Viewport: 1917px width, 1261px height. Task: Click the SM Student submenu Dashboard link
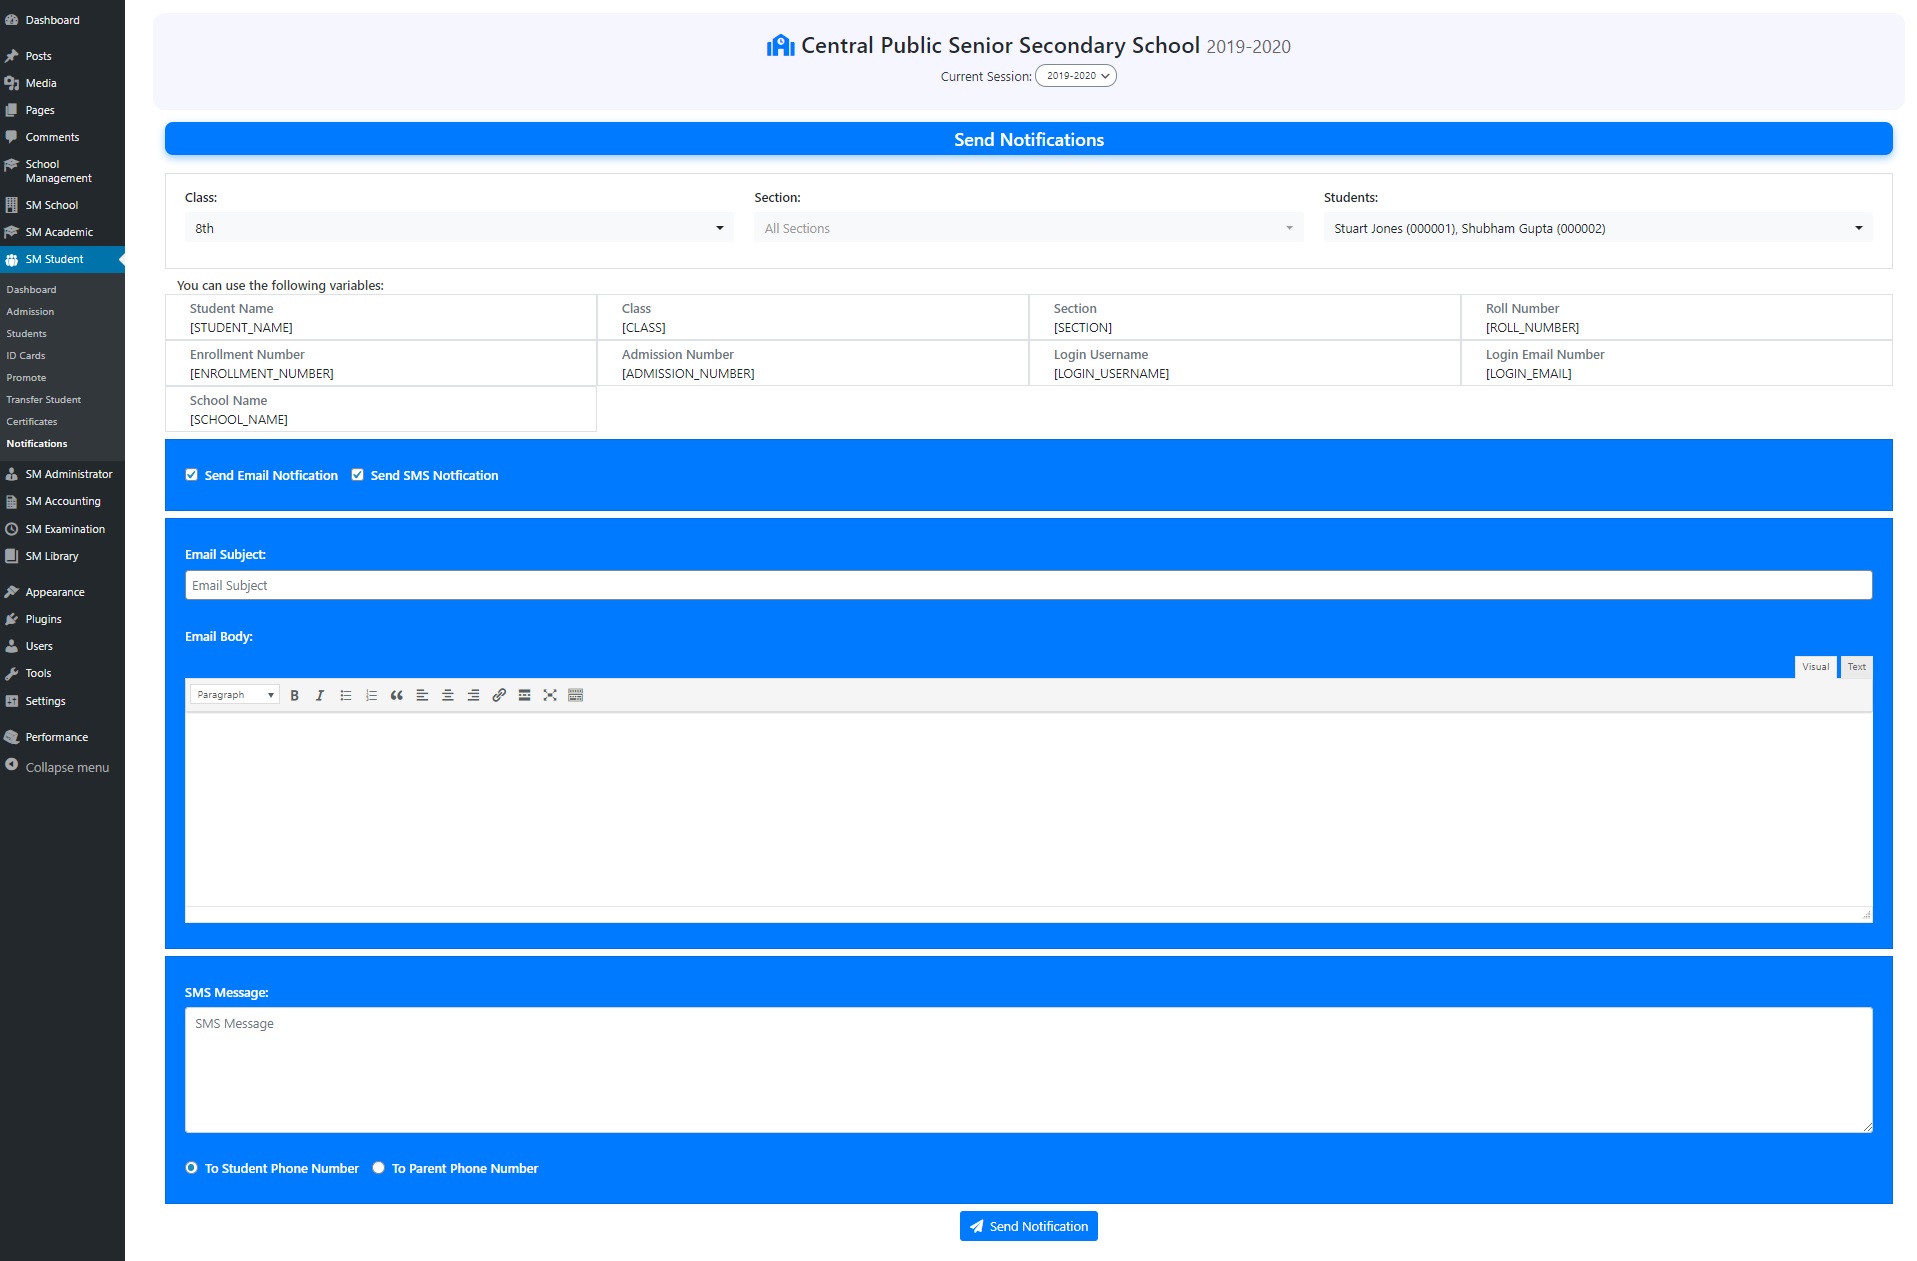tap(31, 290)
